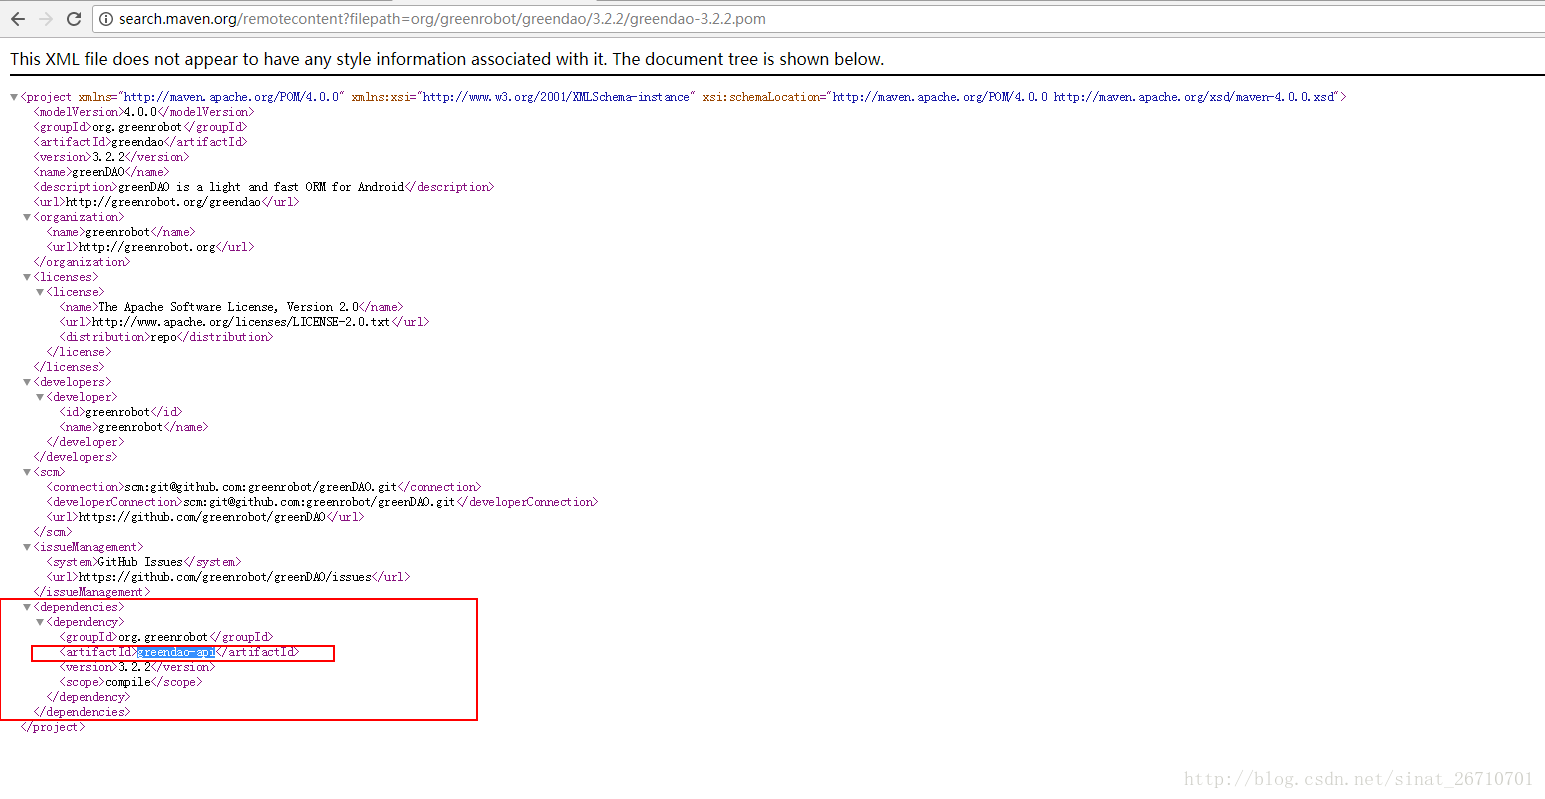
Task: Click the dependency version 3.2.2 line
Action: coord(137,667)
